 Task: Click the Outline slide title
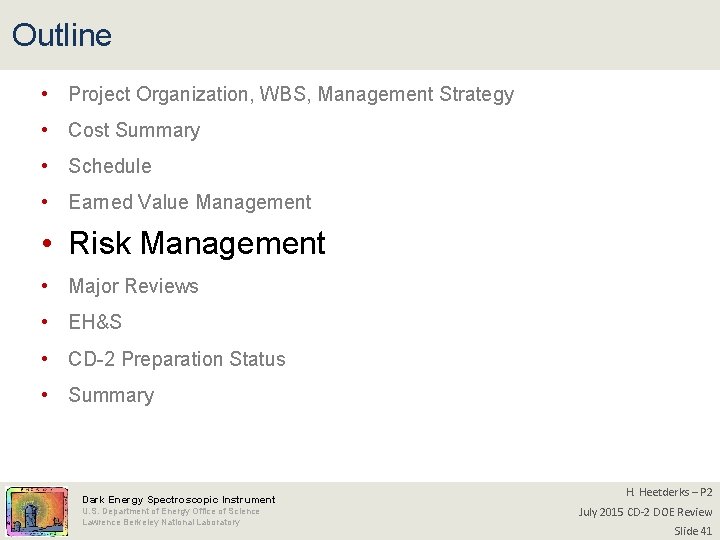[x=62, y=36]
